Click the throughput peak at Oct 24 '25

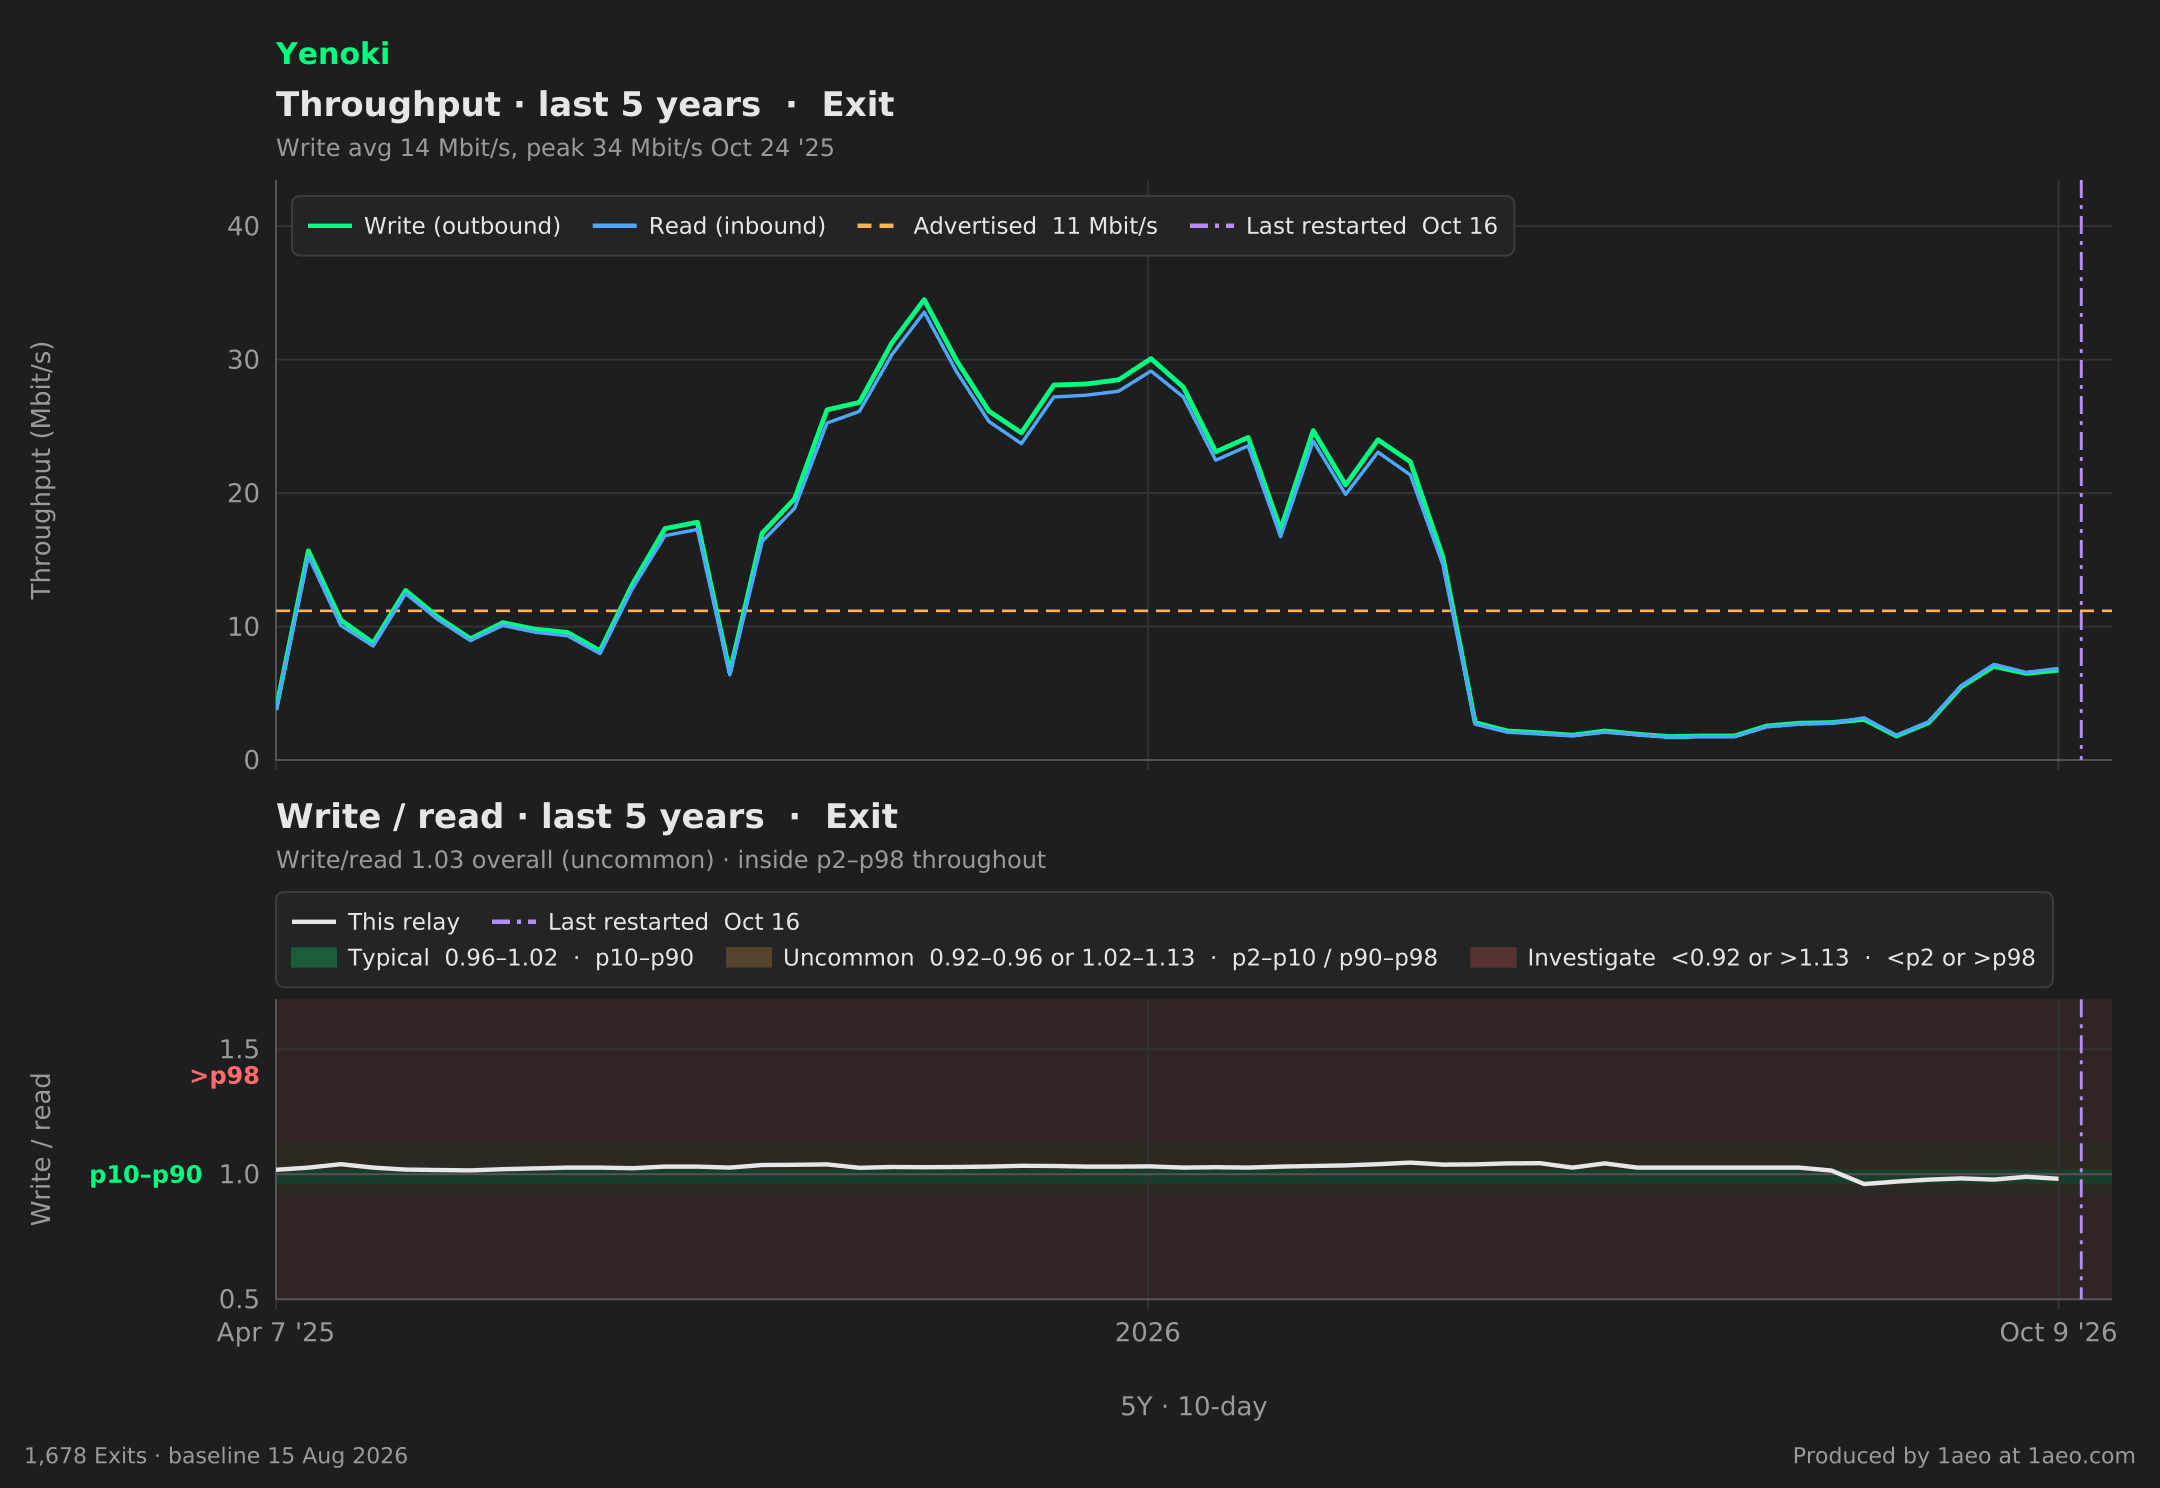924,300
